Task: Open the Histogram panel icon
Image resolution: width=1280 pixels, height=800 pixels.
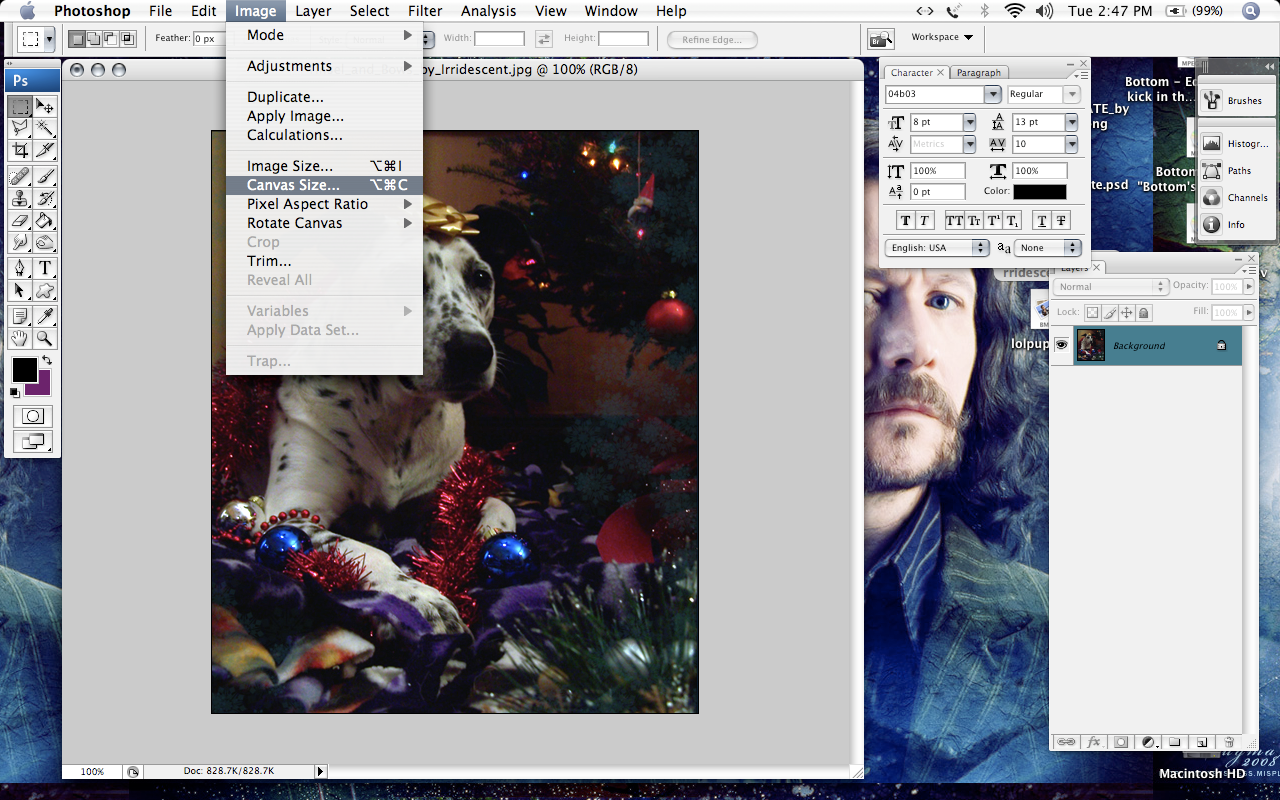Action: click(x=1212, y=144)
